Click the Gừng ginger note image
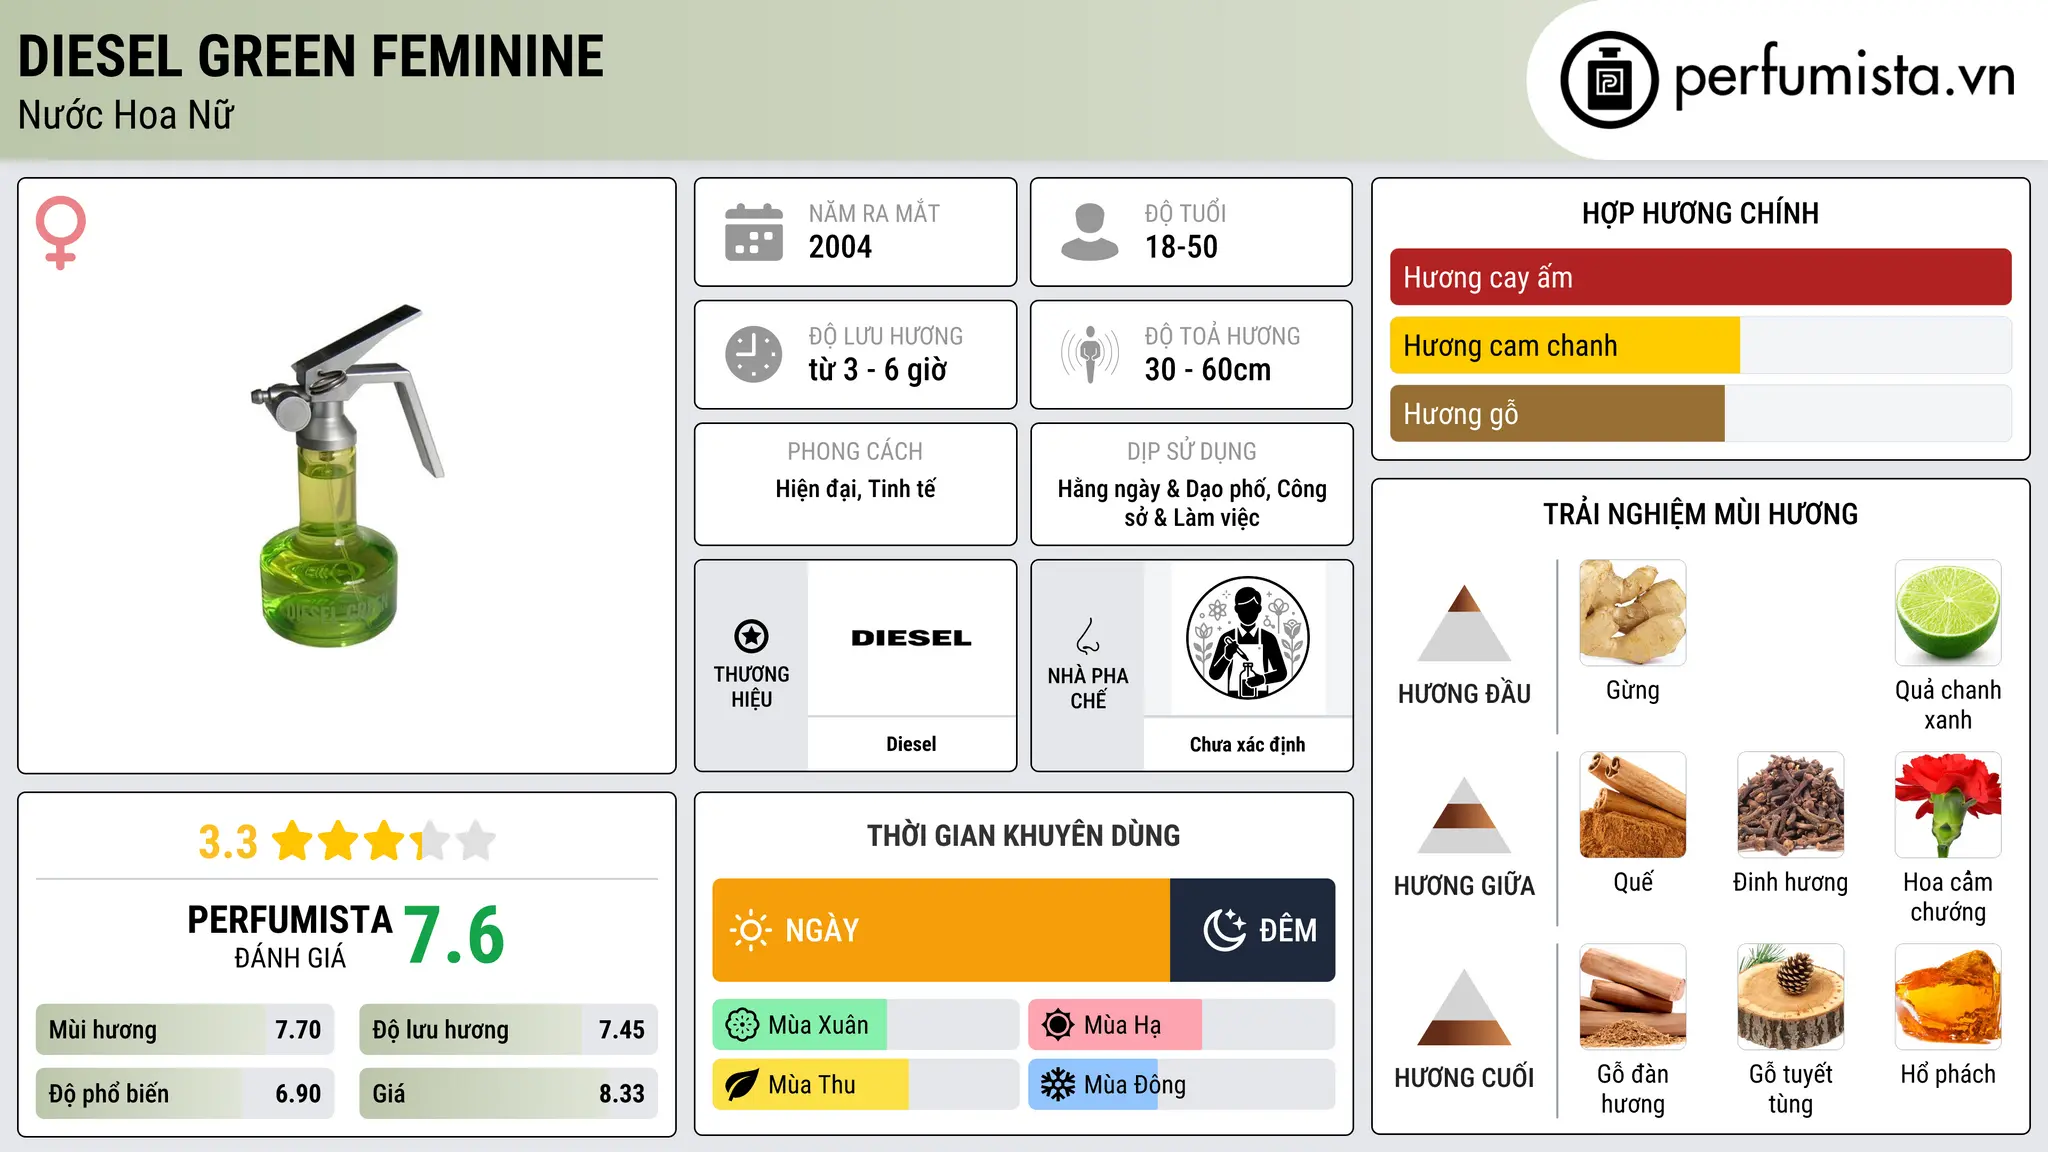Viewport: 2048px width, 1152px height. tap(1633, 613)
